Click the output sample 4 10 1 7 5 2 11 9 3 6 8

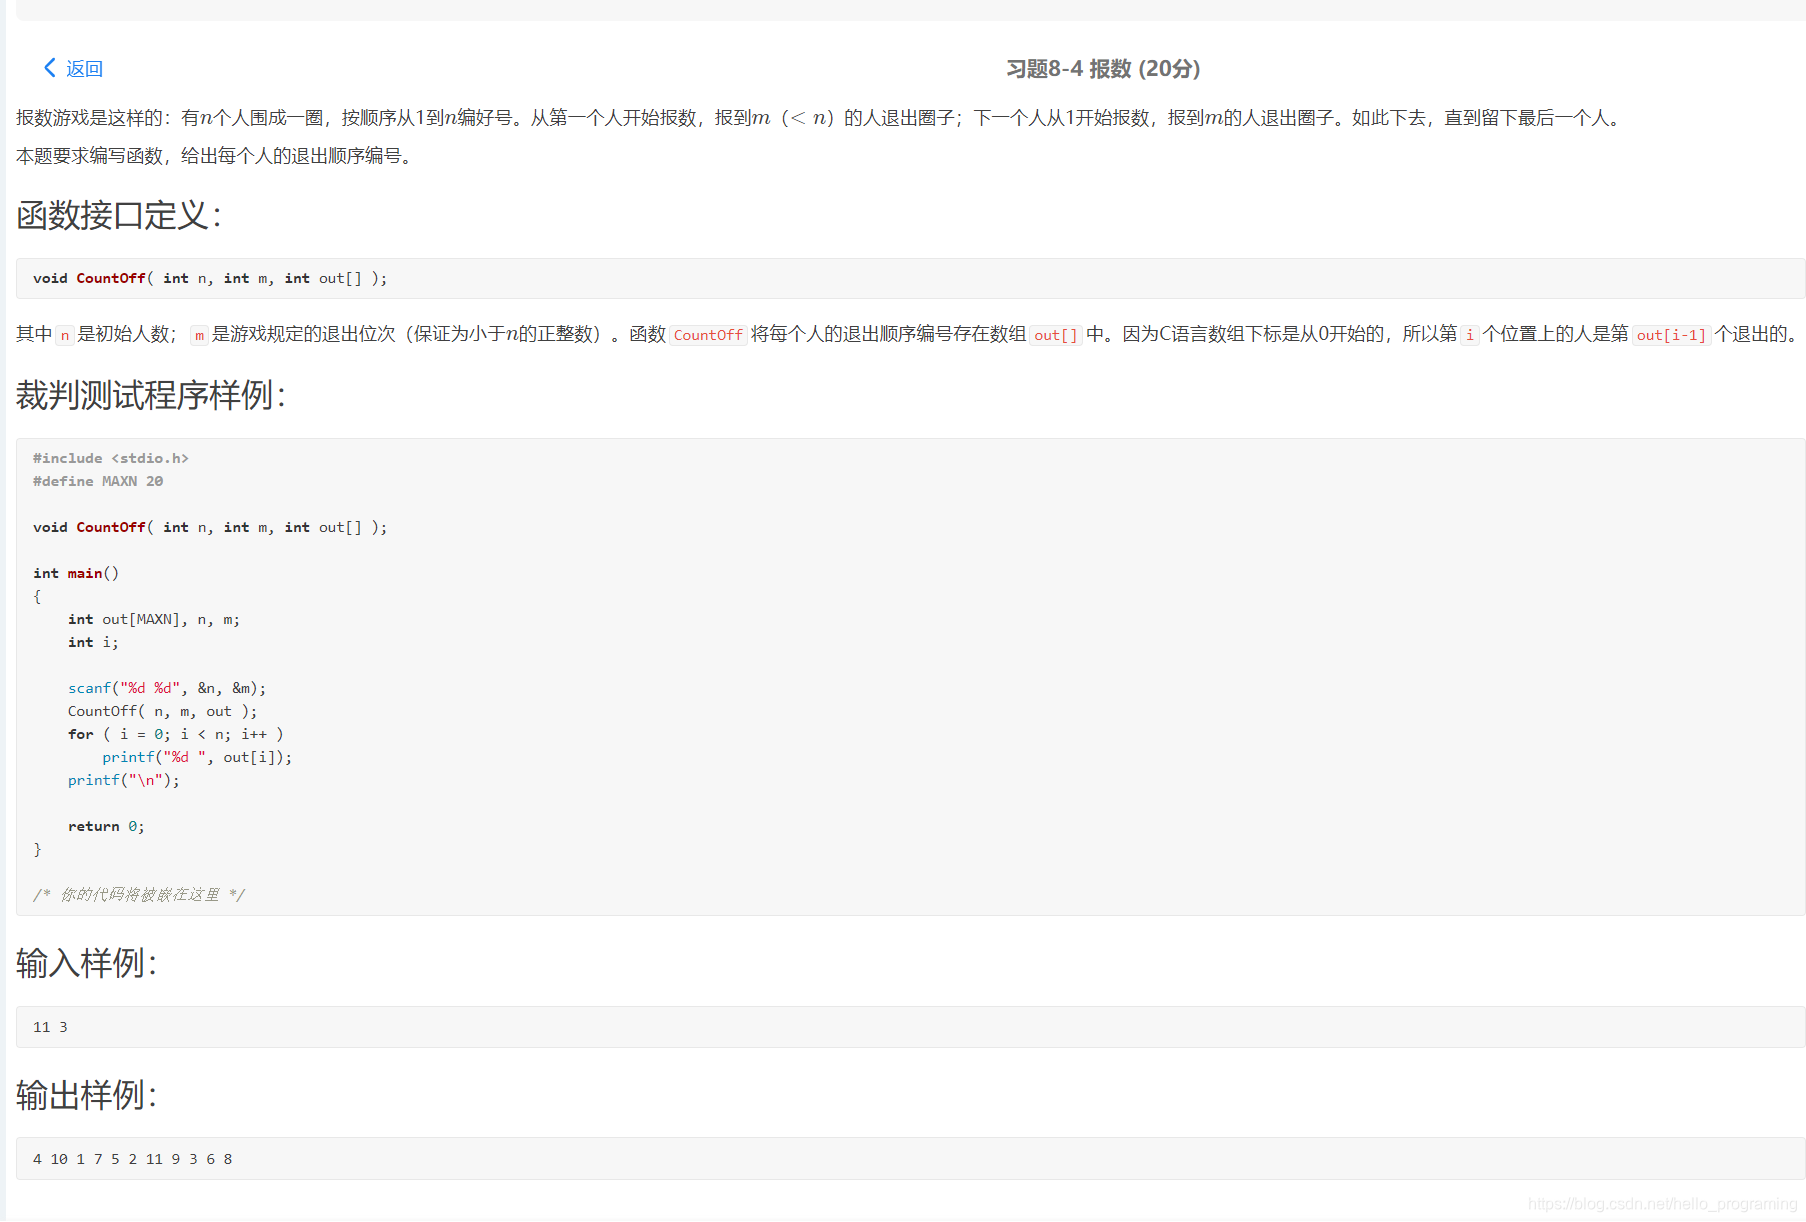132,1159
